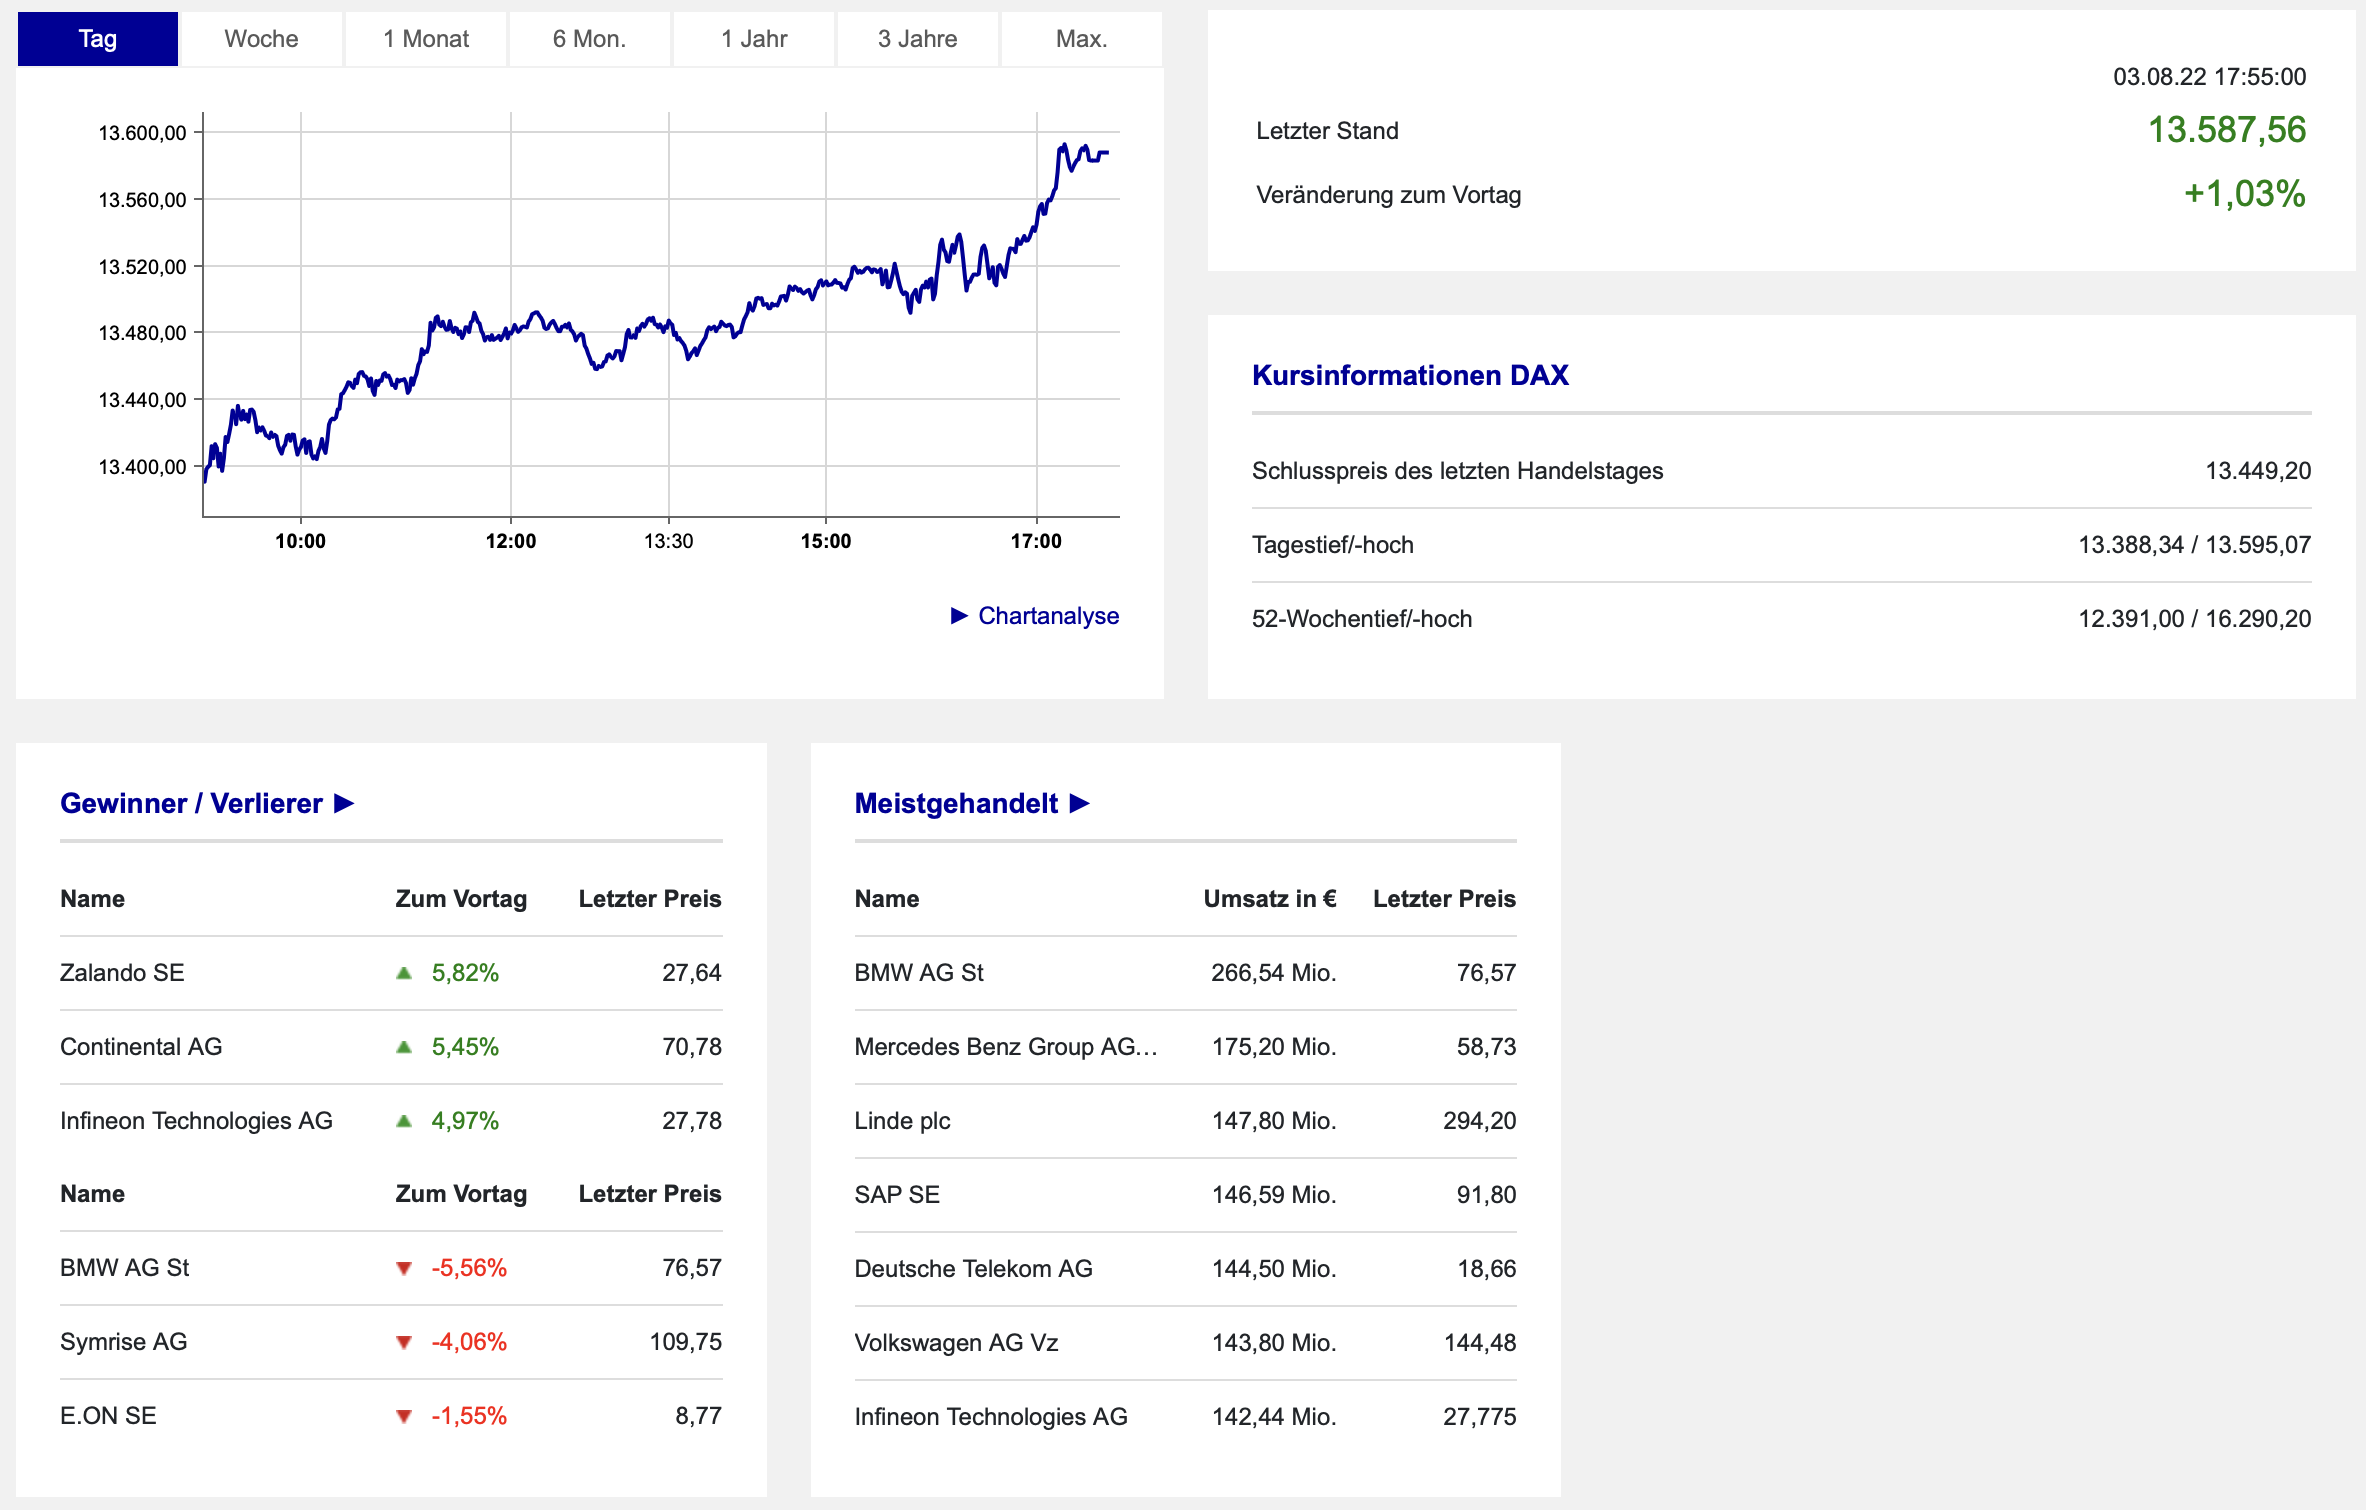Select Infineon Technologies AG in winners list
This screenshot has height=1510, width=2366.
(196, 1121)
